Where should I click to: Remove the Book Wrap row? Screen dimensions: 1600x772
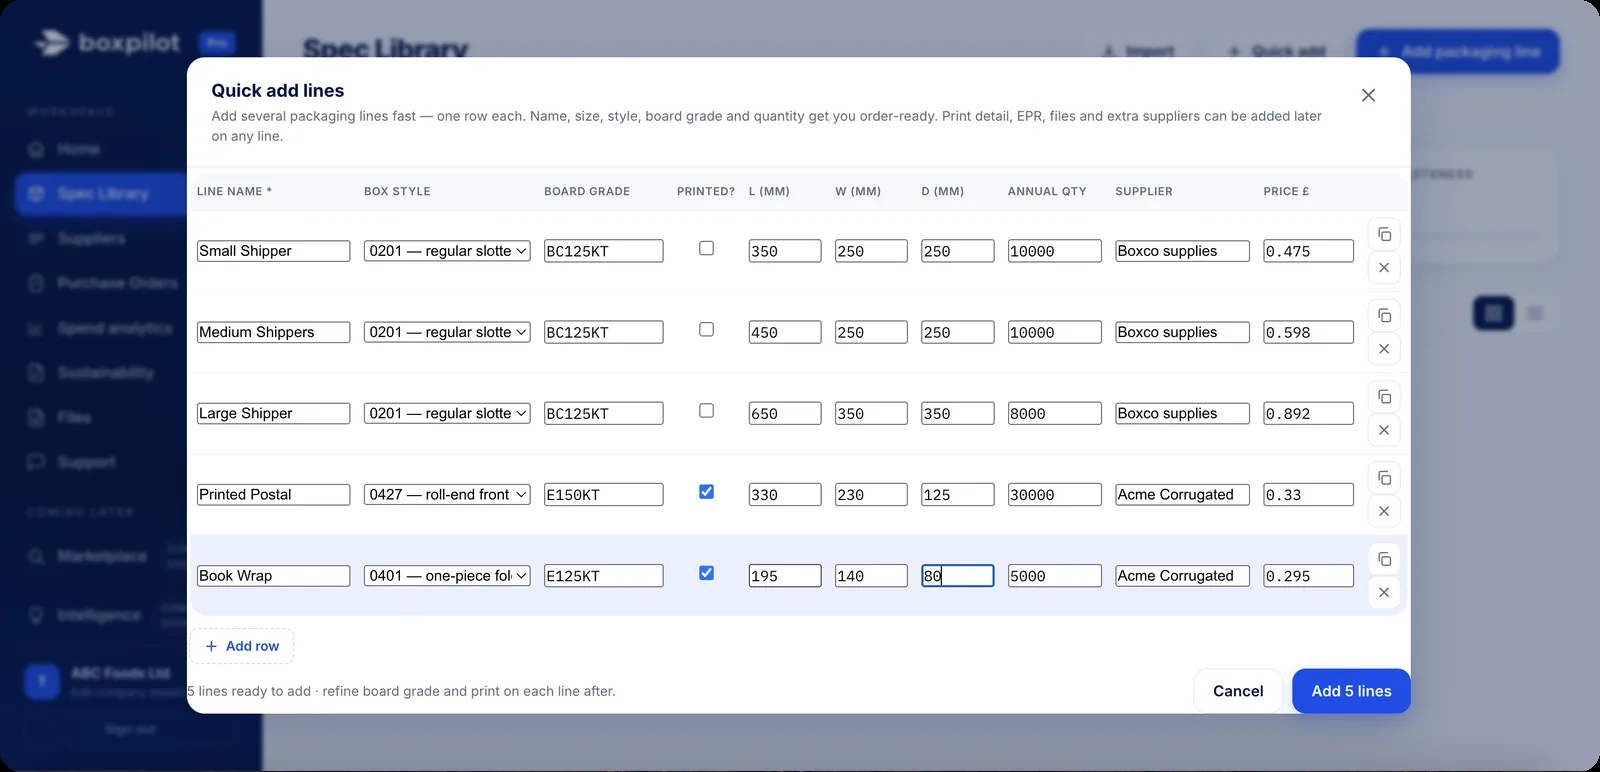(1384, 592)
